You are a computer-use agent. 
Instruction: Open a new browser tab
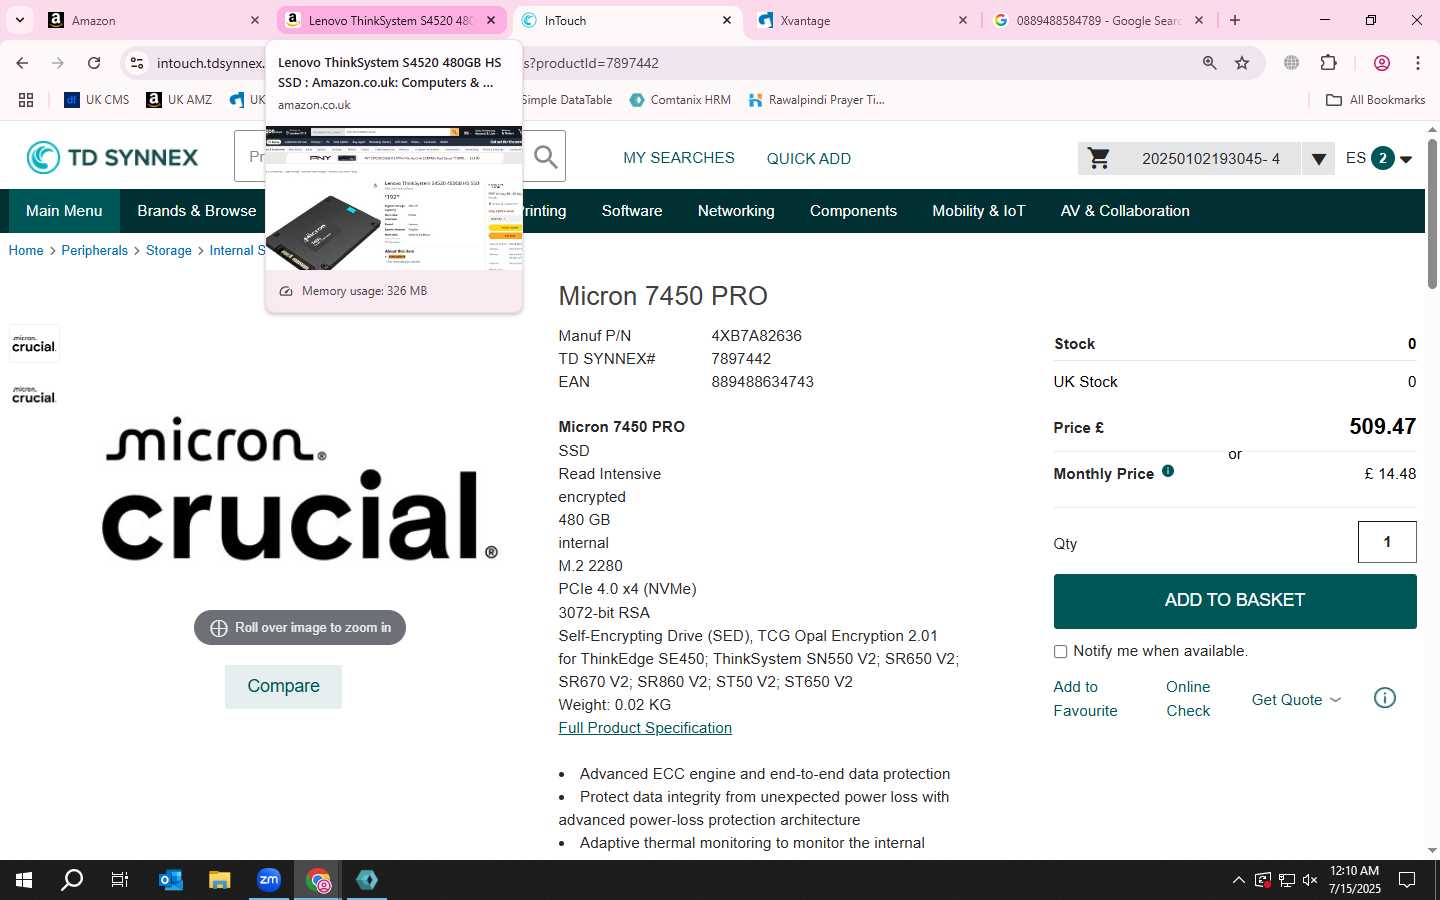coord(1235,20)
